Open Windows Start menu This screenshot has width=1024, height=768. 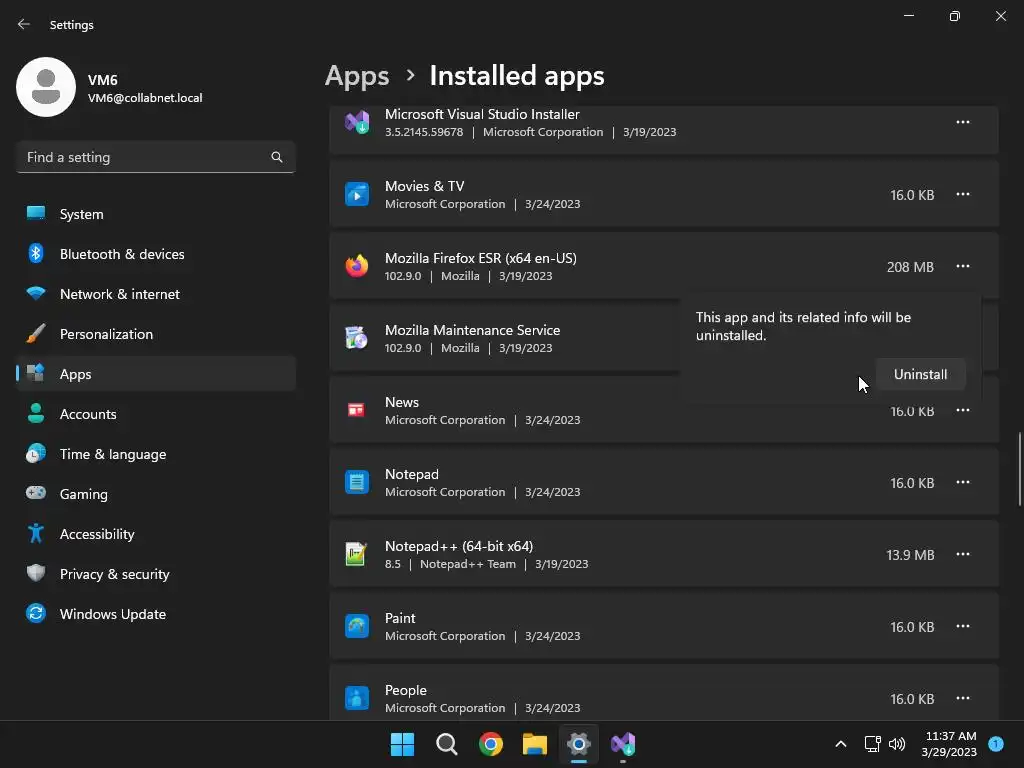pos(402,744)
